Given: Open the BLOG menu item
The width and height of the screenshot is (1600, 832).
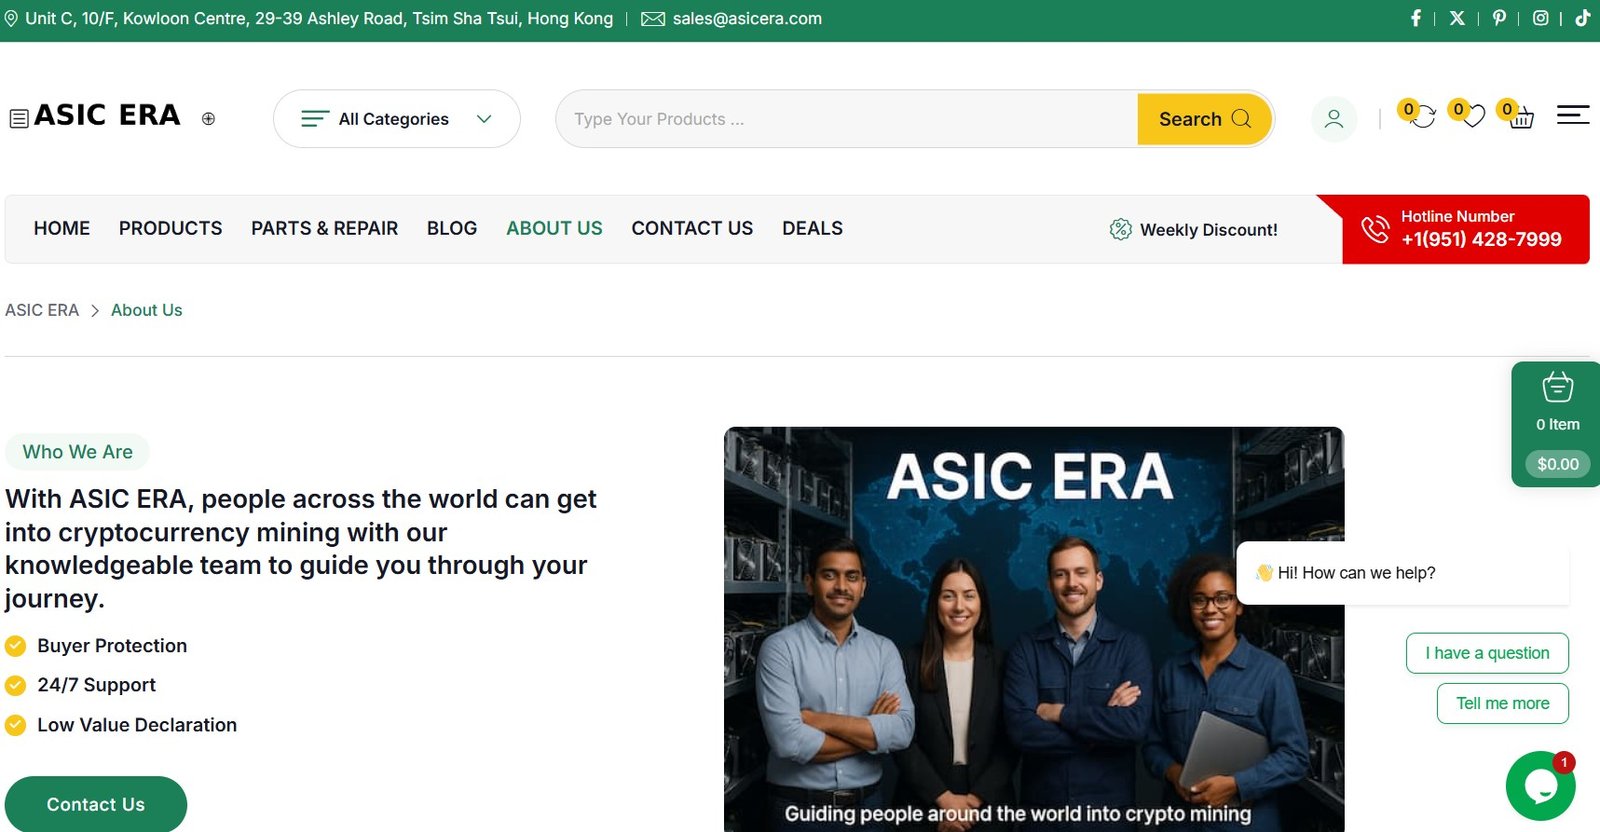Looking at the screenshot, I should 452,228.
